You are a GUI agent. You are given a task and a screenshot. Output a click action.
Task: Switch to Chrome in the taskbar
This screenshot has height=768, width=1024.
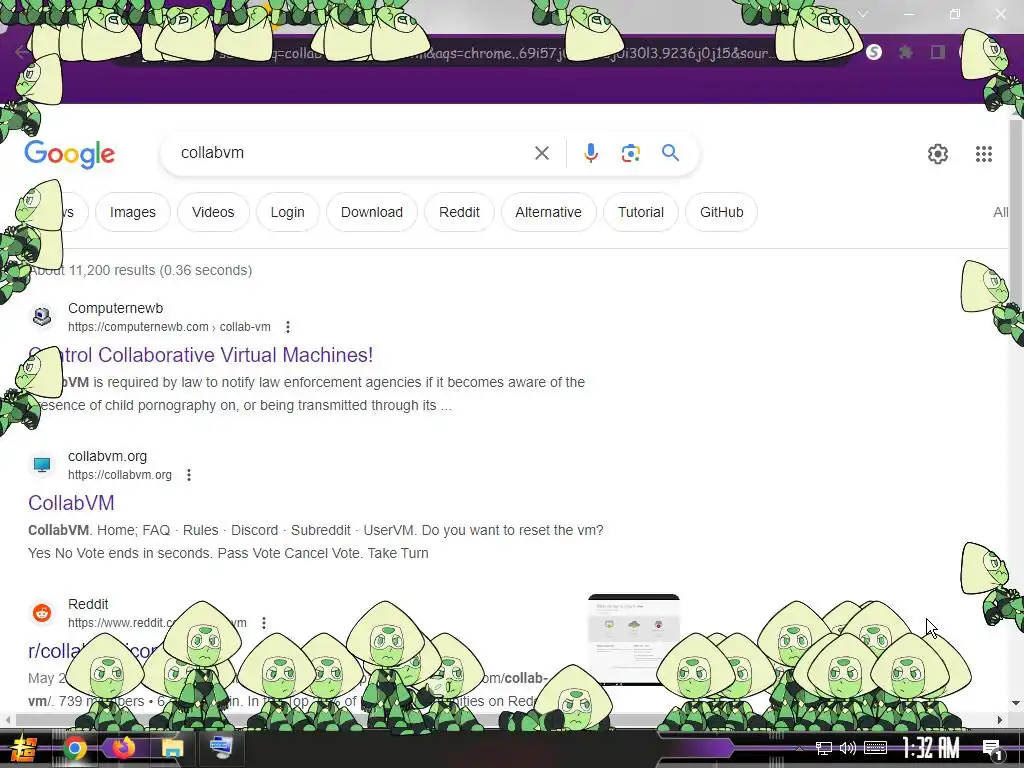click(74, 748)
